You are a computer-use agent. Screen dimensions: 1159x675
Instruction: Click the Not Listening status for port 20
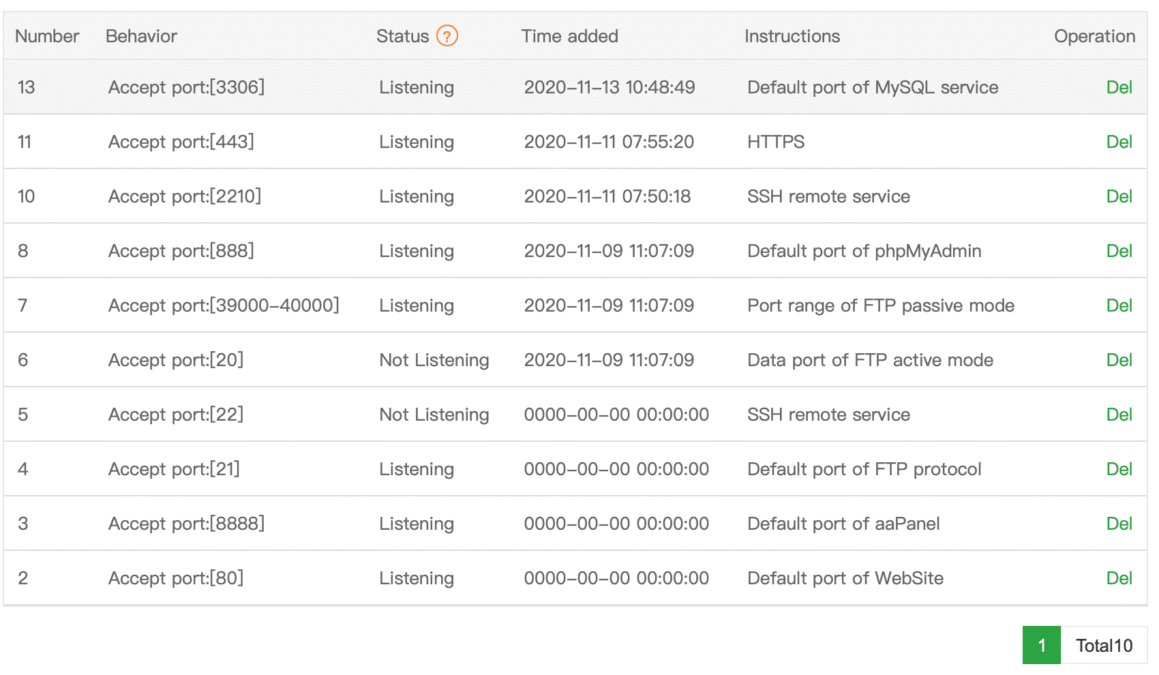[433, 360]
